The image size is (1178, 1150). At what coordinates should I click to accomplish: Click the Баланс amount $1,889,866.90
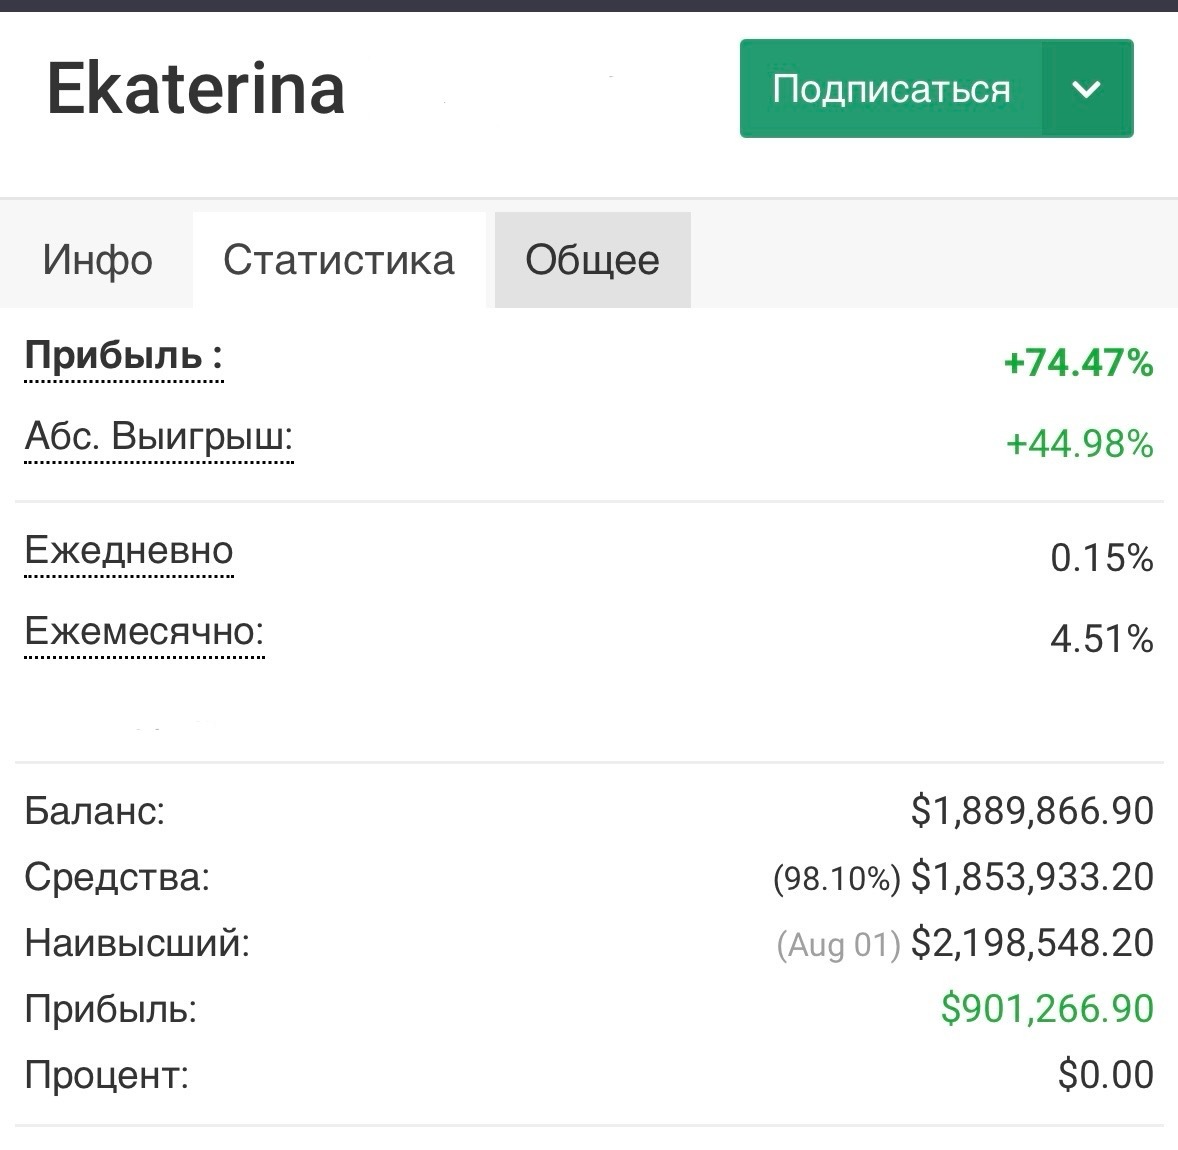click(x=1032, y=811)
